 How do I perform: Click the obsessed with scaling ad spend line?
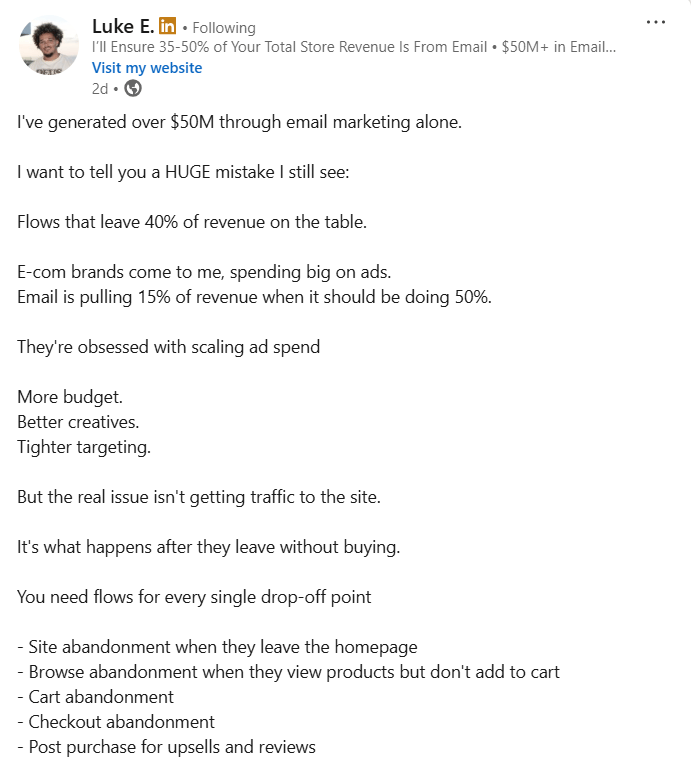(169, 347)
